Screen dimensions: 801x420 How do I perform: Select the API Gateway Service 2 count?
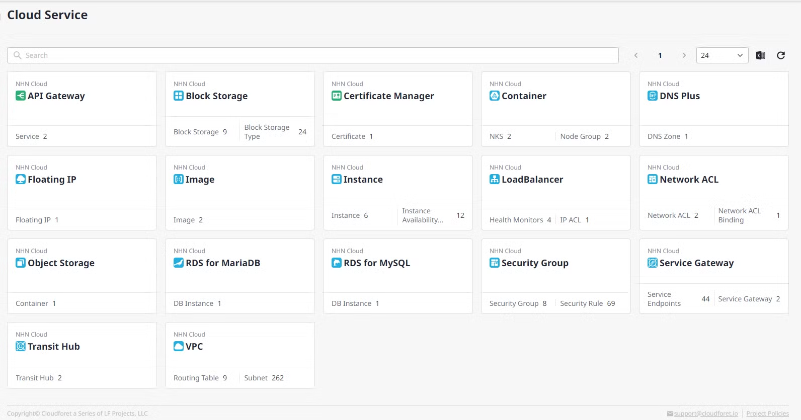(x=31, y=136)
